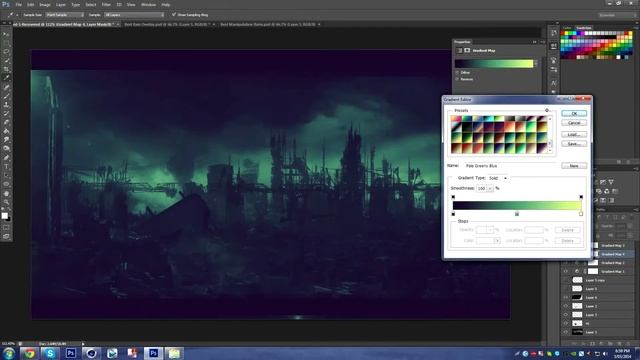Switch to the Color panel tab
Image resolution: width=640 pixels, height=360 pixels.
pos(567,28)
